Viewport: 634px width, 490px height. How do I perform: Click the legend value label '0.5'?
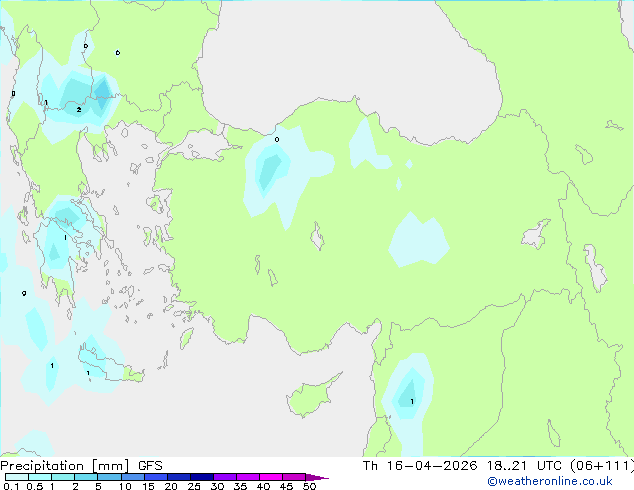tap(35, 486)
